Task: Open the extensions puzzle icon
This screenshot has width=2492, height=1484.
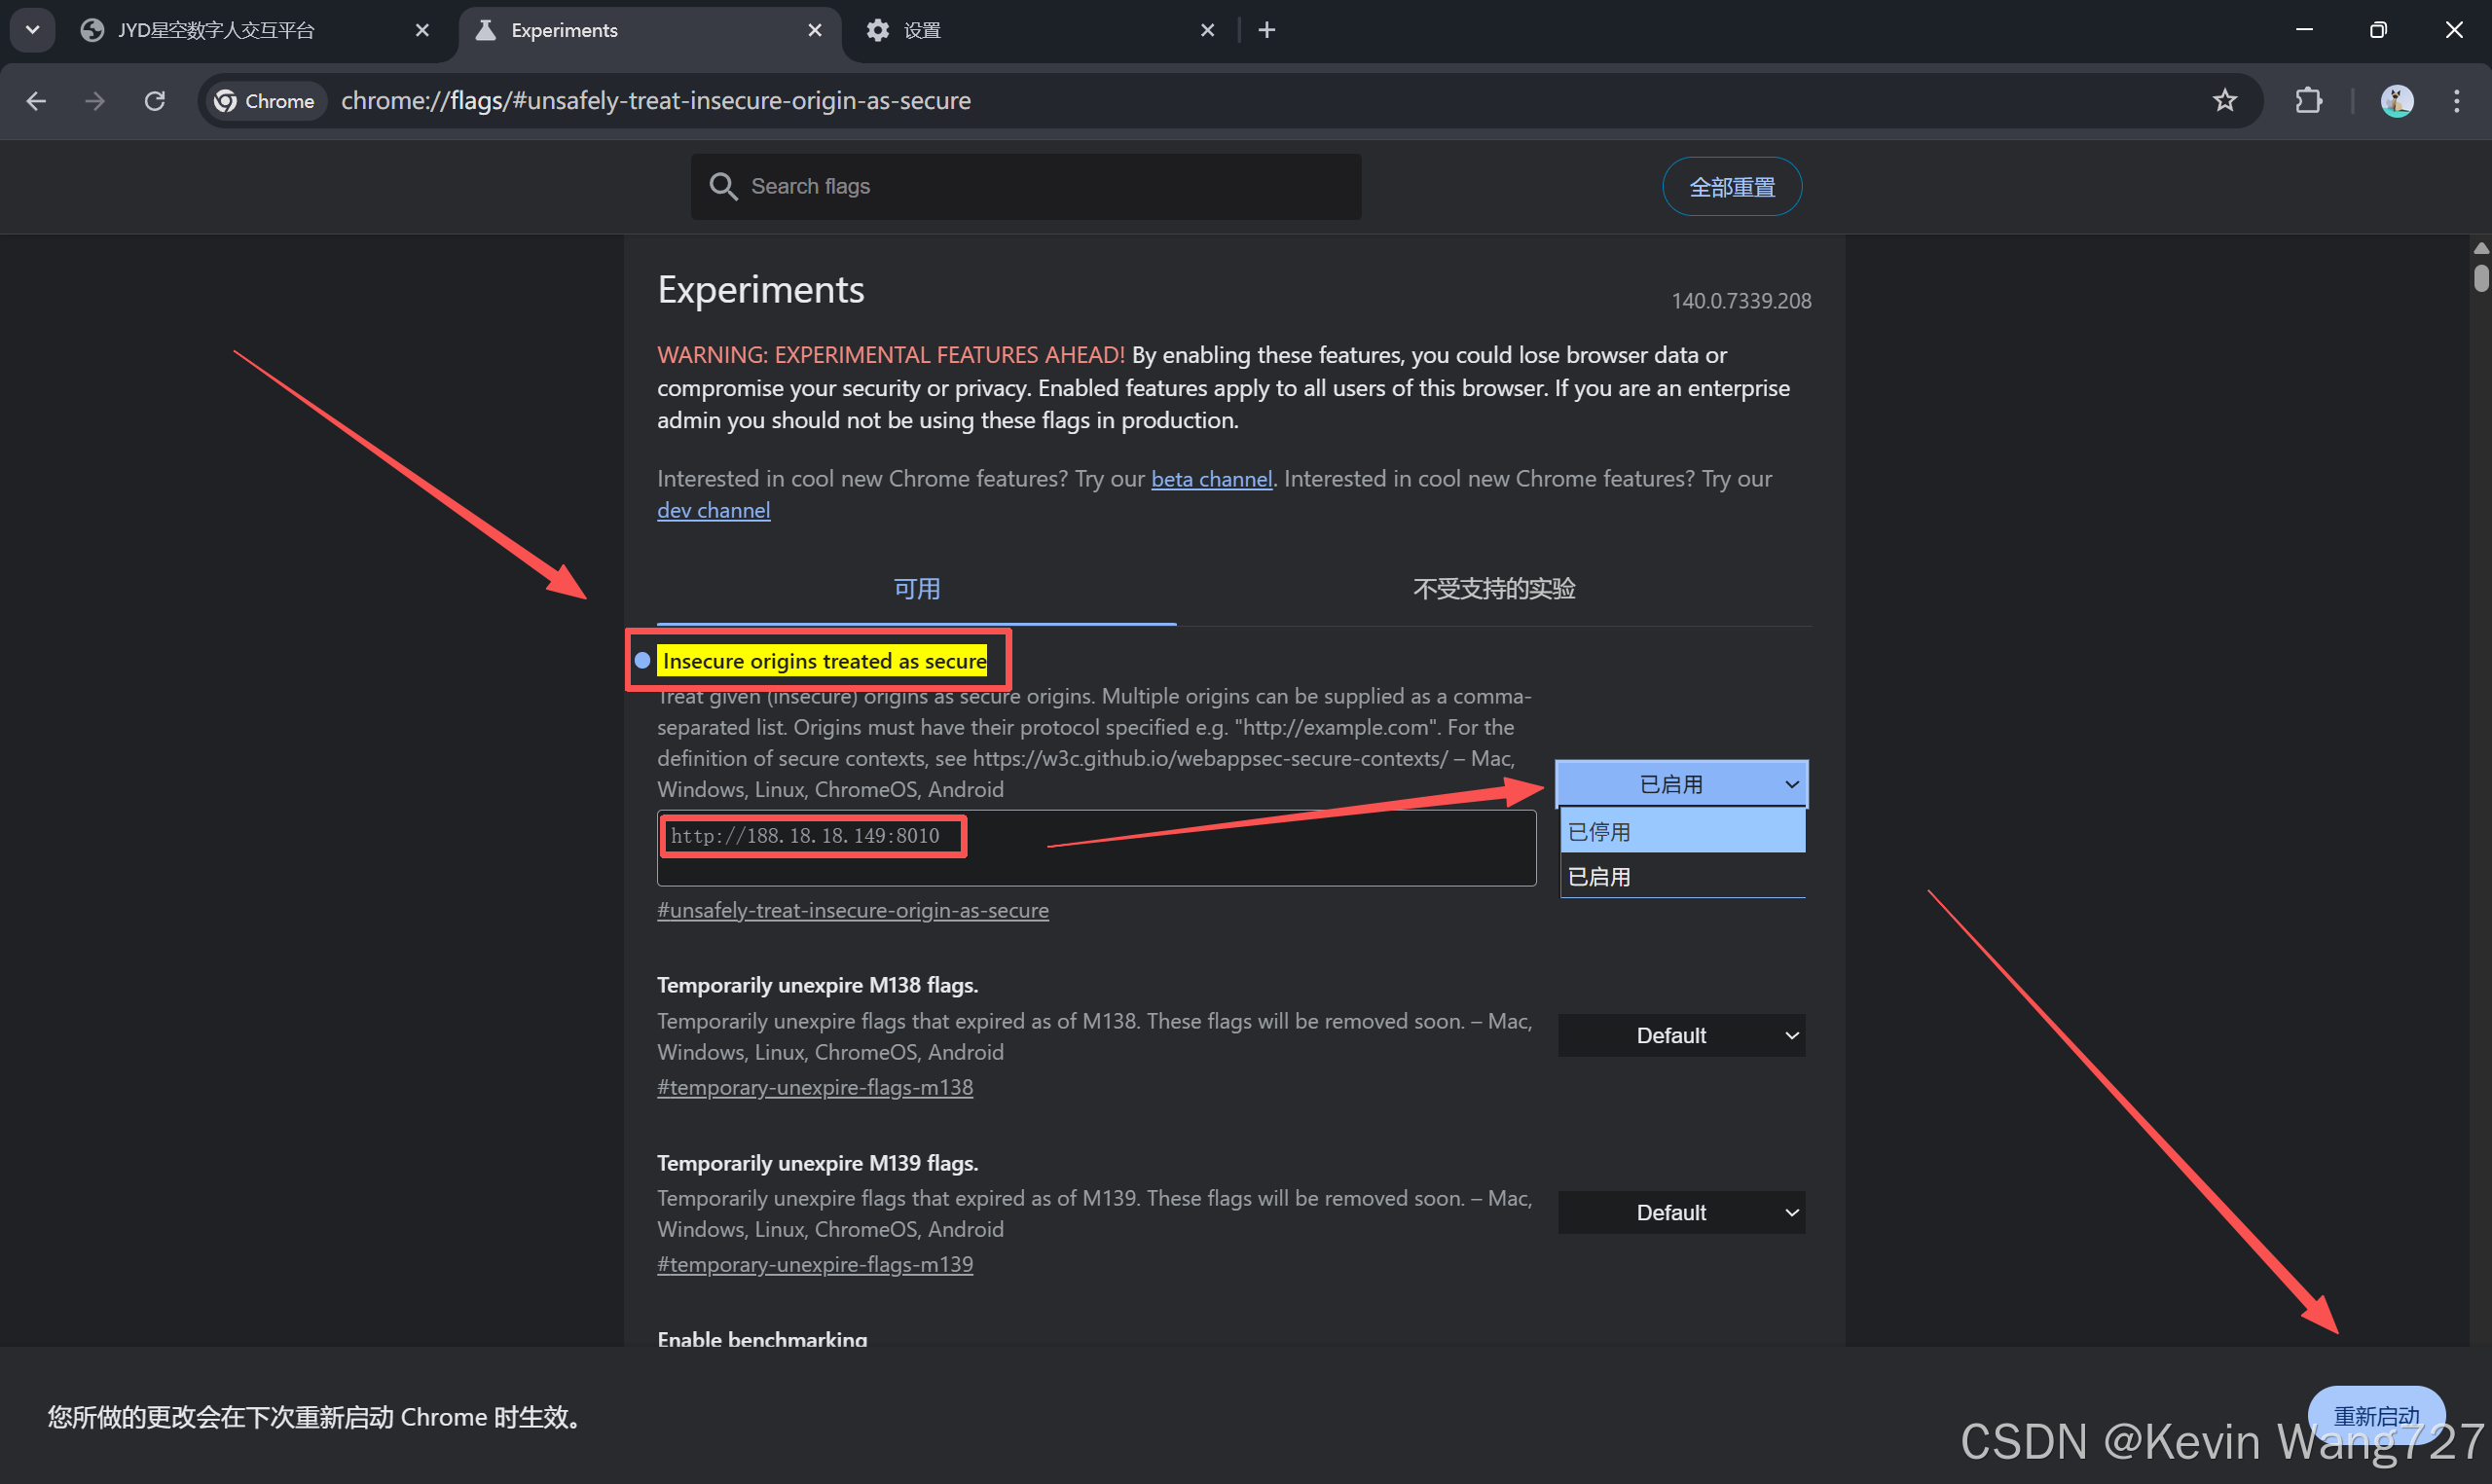Action: [x=2308, y=101]
